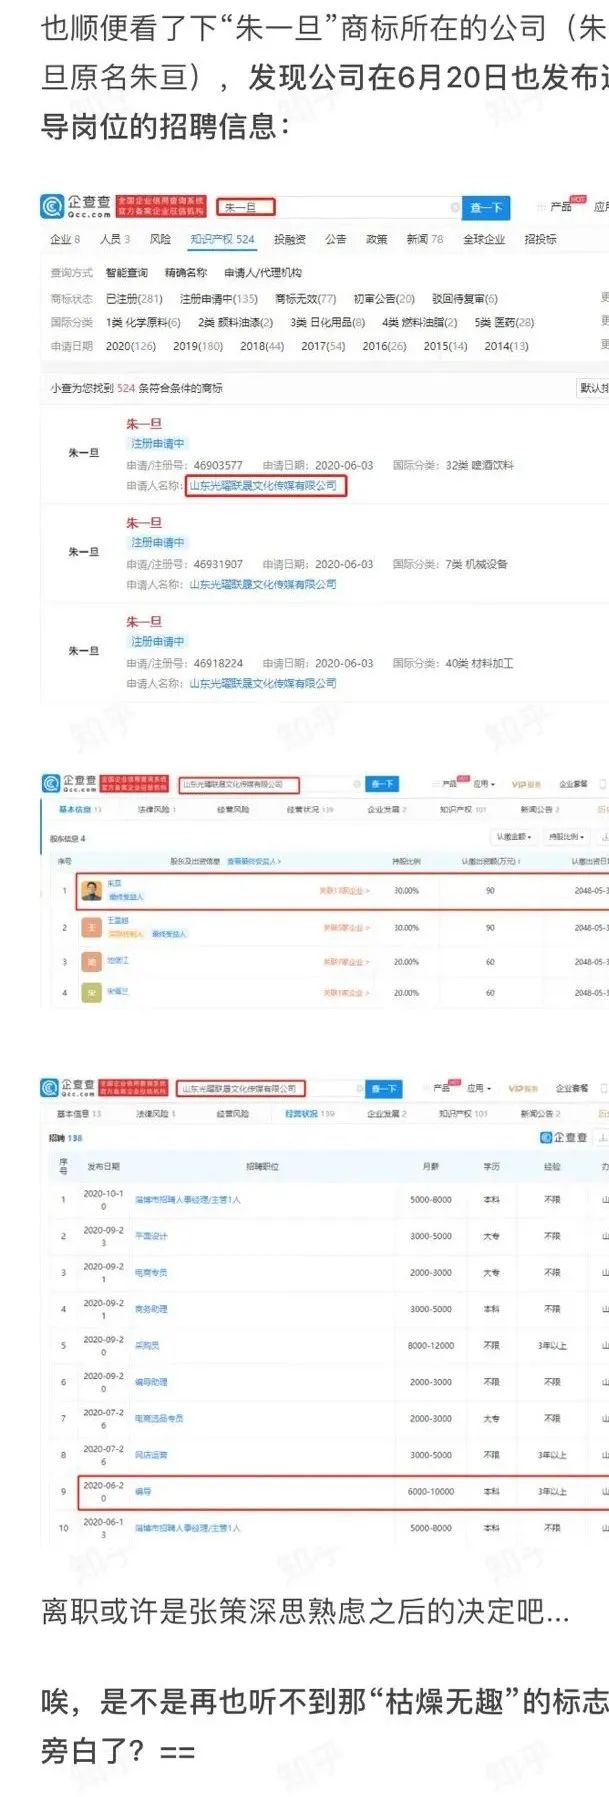The image size is (609, 1797).
Task: Click Qcc logo in the recruitment screenshot
Action: 69,1087
